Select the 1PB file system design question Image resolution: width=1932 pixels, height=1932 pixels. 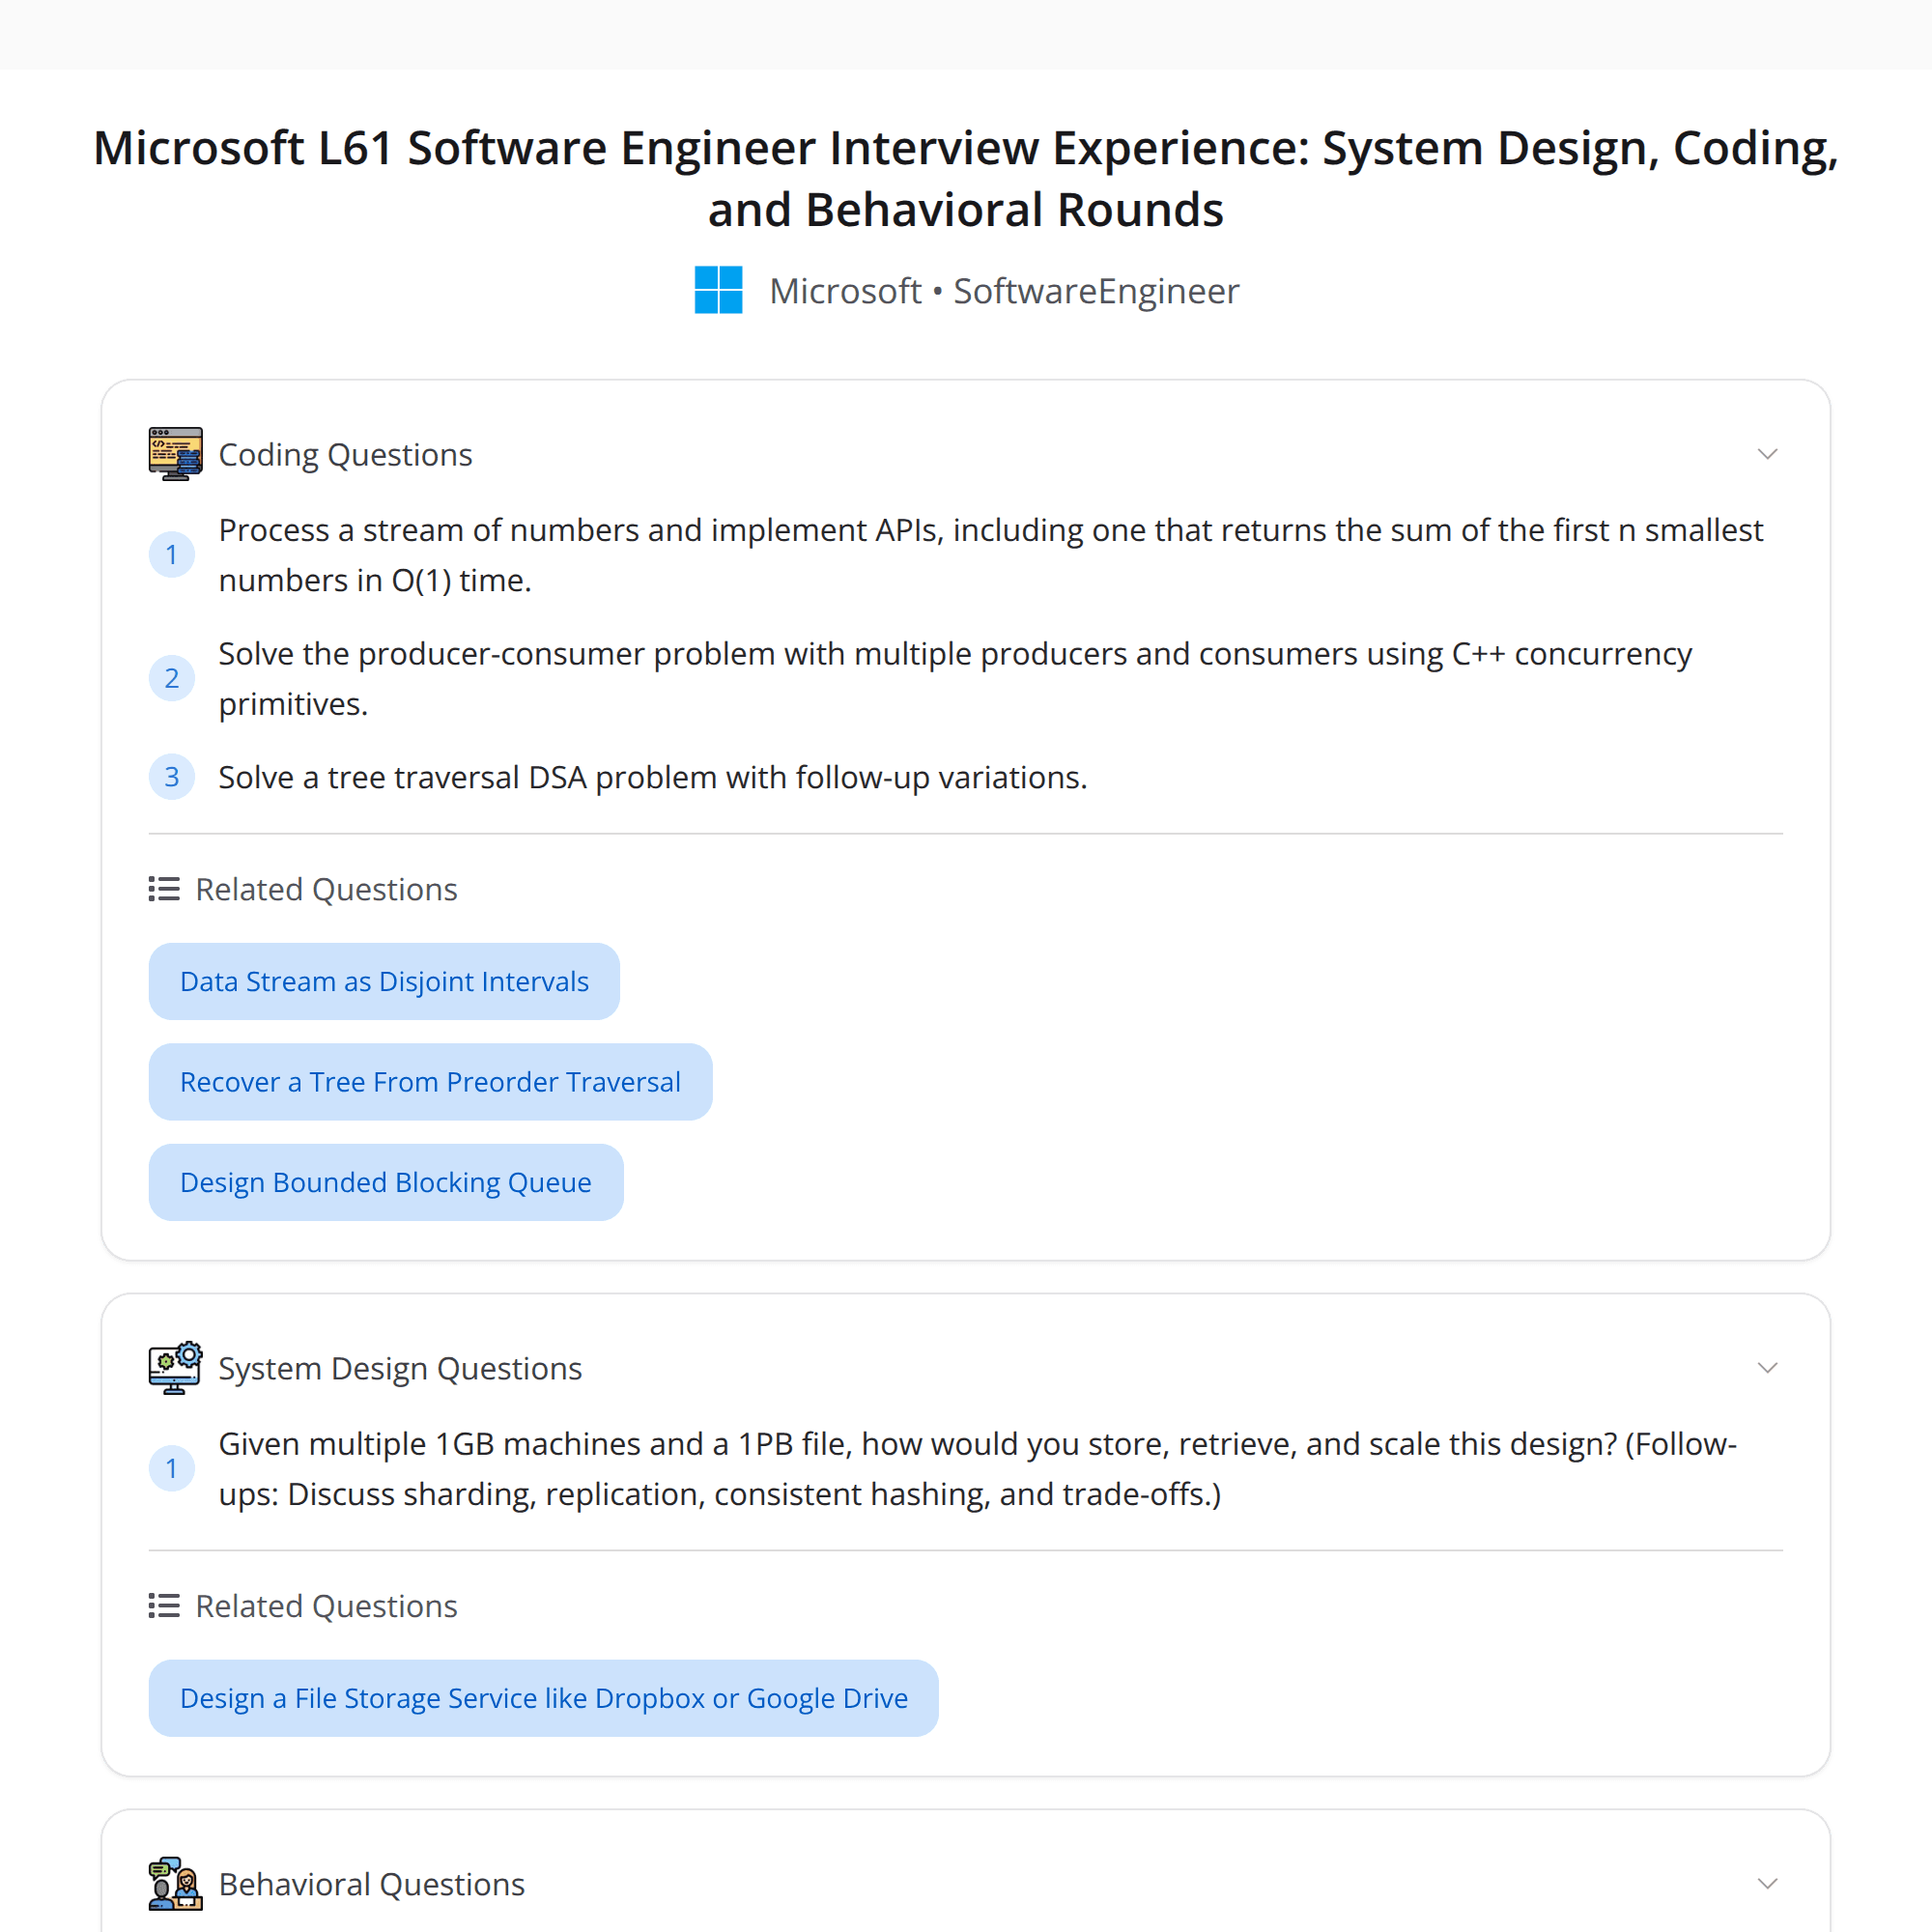pyautogui.click(x=978, y=1469)
